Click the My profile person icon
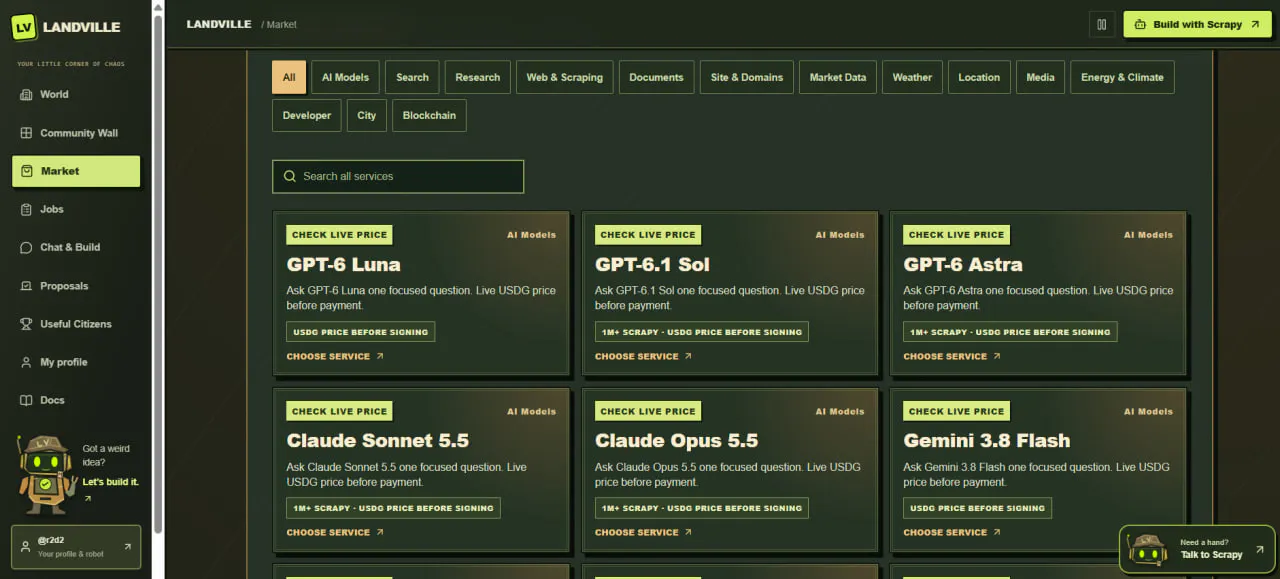1280x579 pixels. [x=26, y=362]
